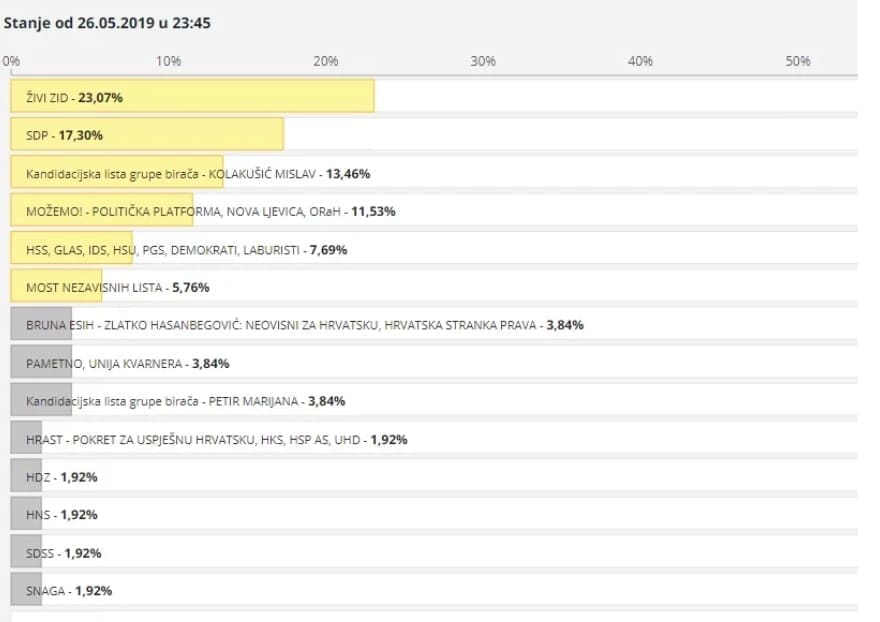Click the ŽIVI ZID 23,07% bar
Image resolution: width=880 pixels, height=622 pixels.
[192, 97]
